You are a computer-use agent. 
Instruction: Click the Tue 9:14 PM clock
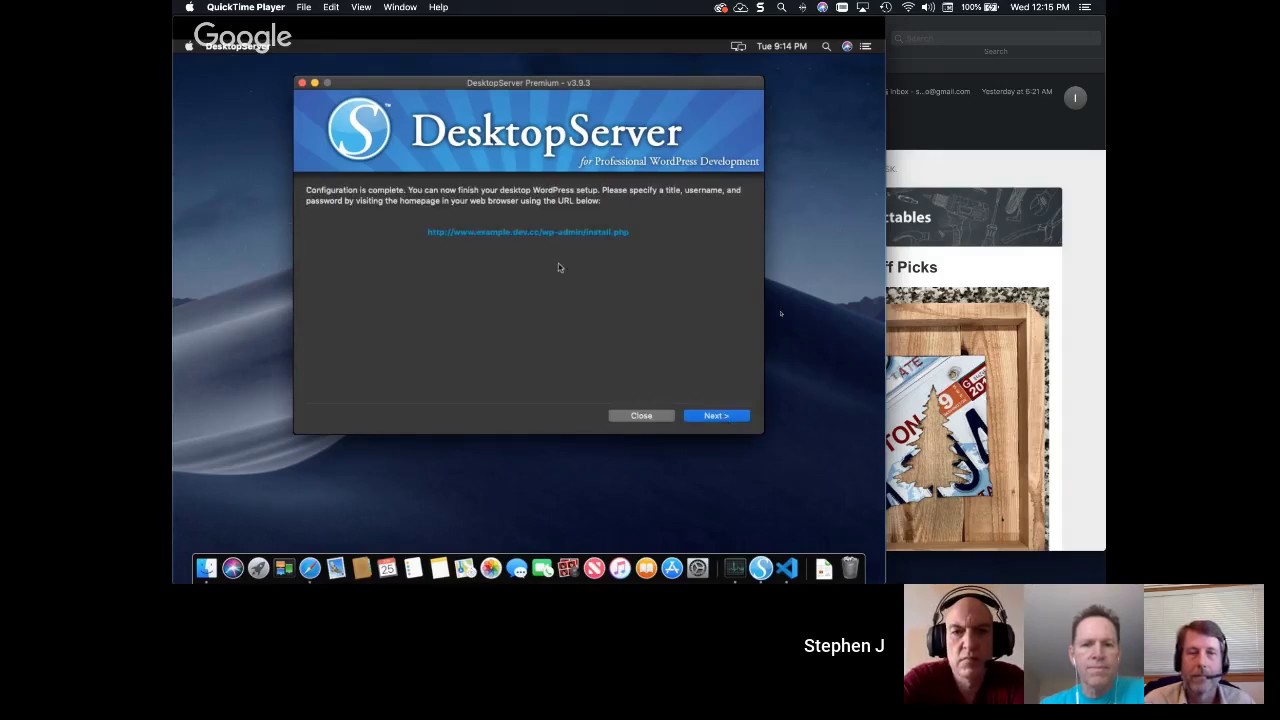pos(782,46)
